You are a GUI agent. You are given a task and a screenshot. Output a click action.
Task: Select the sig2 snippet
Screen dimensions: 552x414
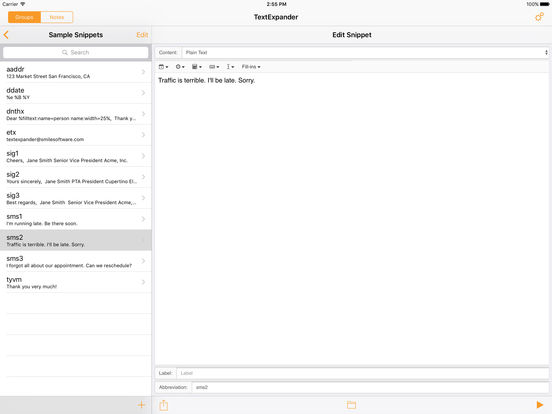click(x=76, y=177)
